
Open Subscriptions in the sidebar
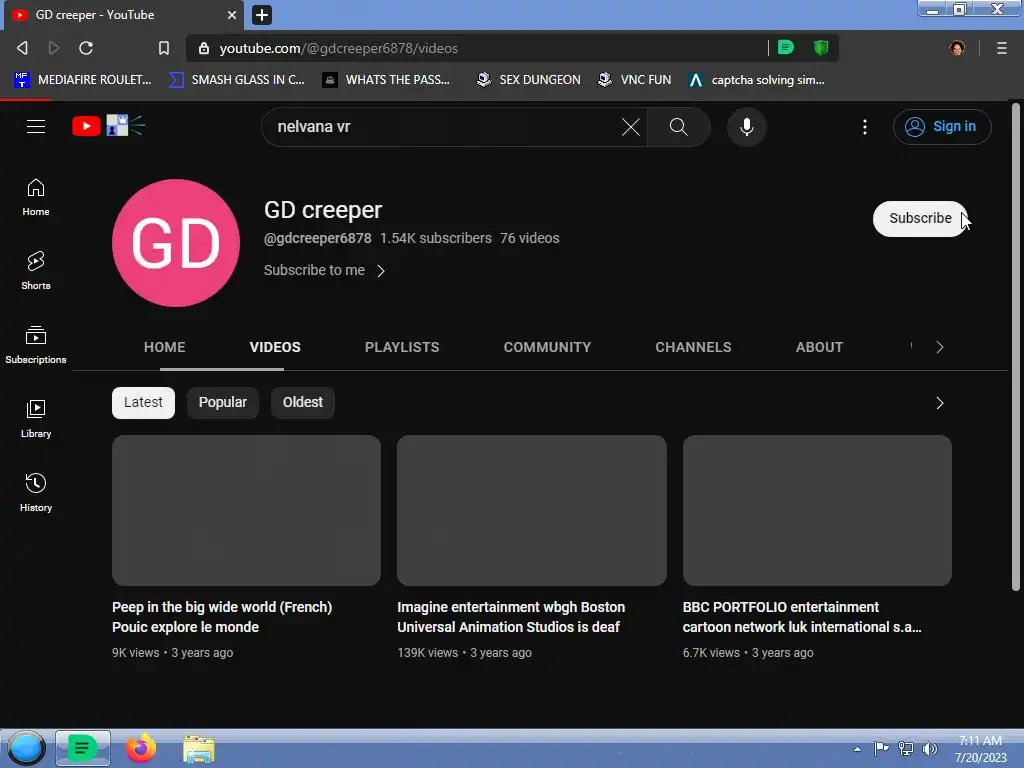click(36, 344)
